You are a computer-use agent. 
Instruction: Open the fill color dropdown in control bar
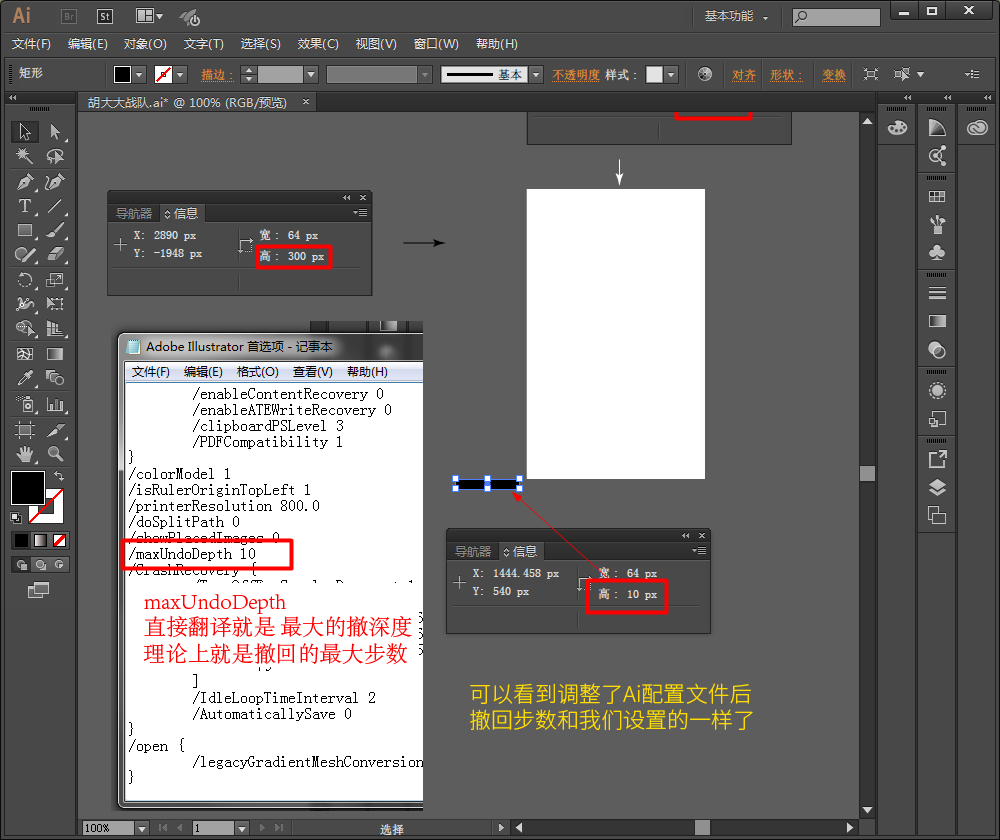pos(140,75)
